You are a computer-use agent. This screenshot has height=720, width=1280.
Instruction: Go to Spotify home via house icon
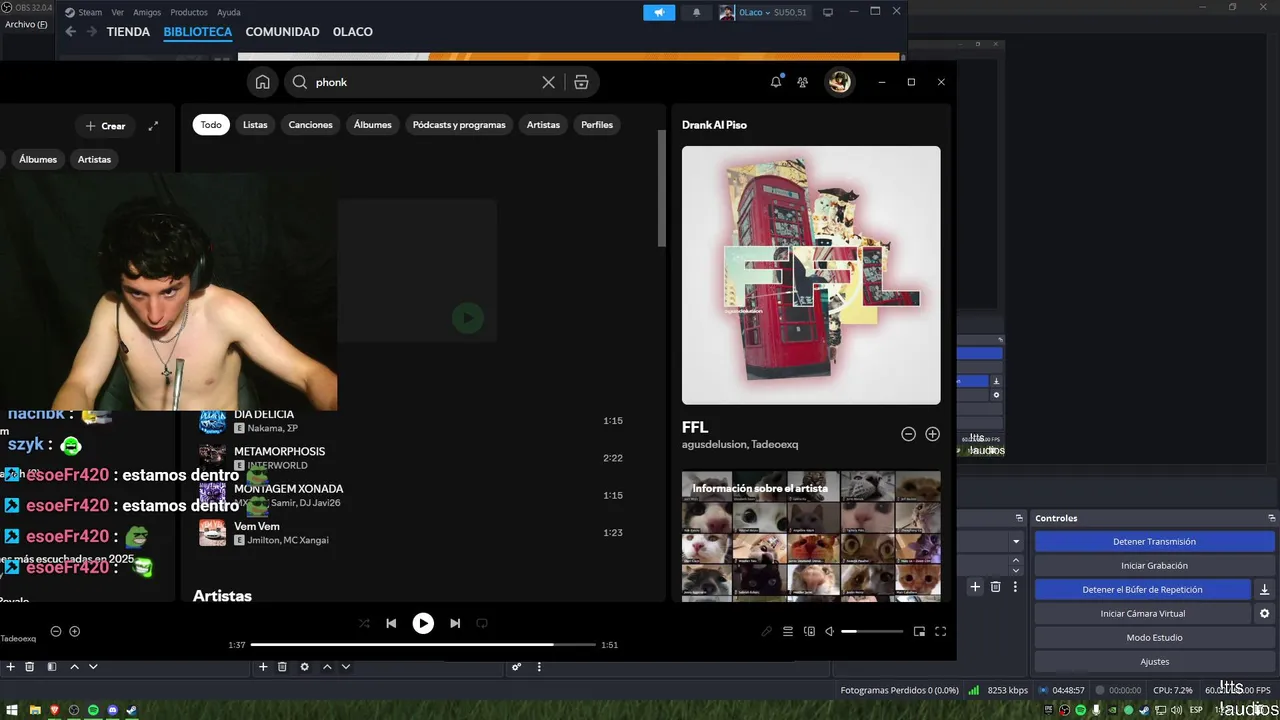[262, 82]
